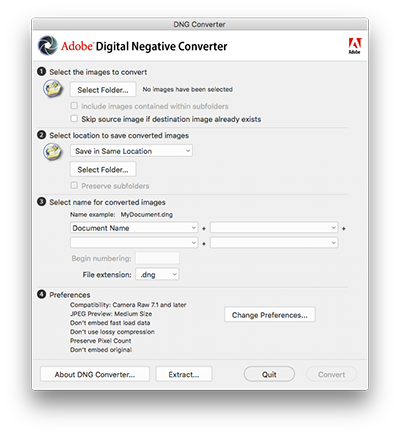Image resolution: width=400 pixels, height=435 pixels.
Task: Click the folder icon beside source Select Folder
Action: 53,89
